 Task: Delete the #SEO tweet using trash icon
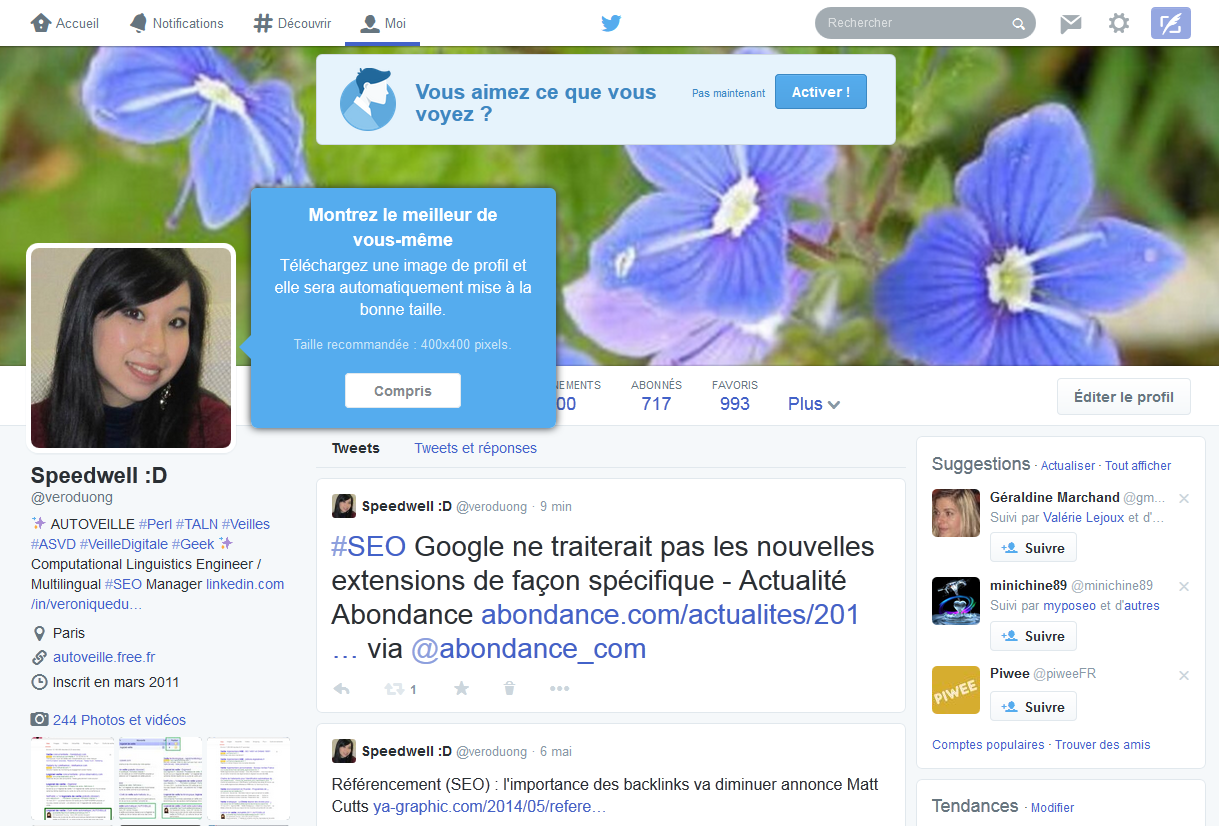[509, 688]
